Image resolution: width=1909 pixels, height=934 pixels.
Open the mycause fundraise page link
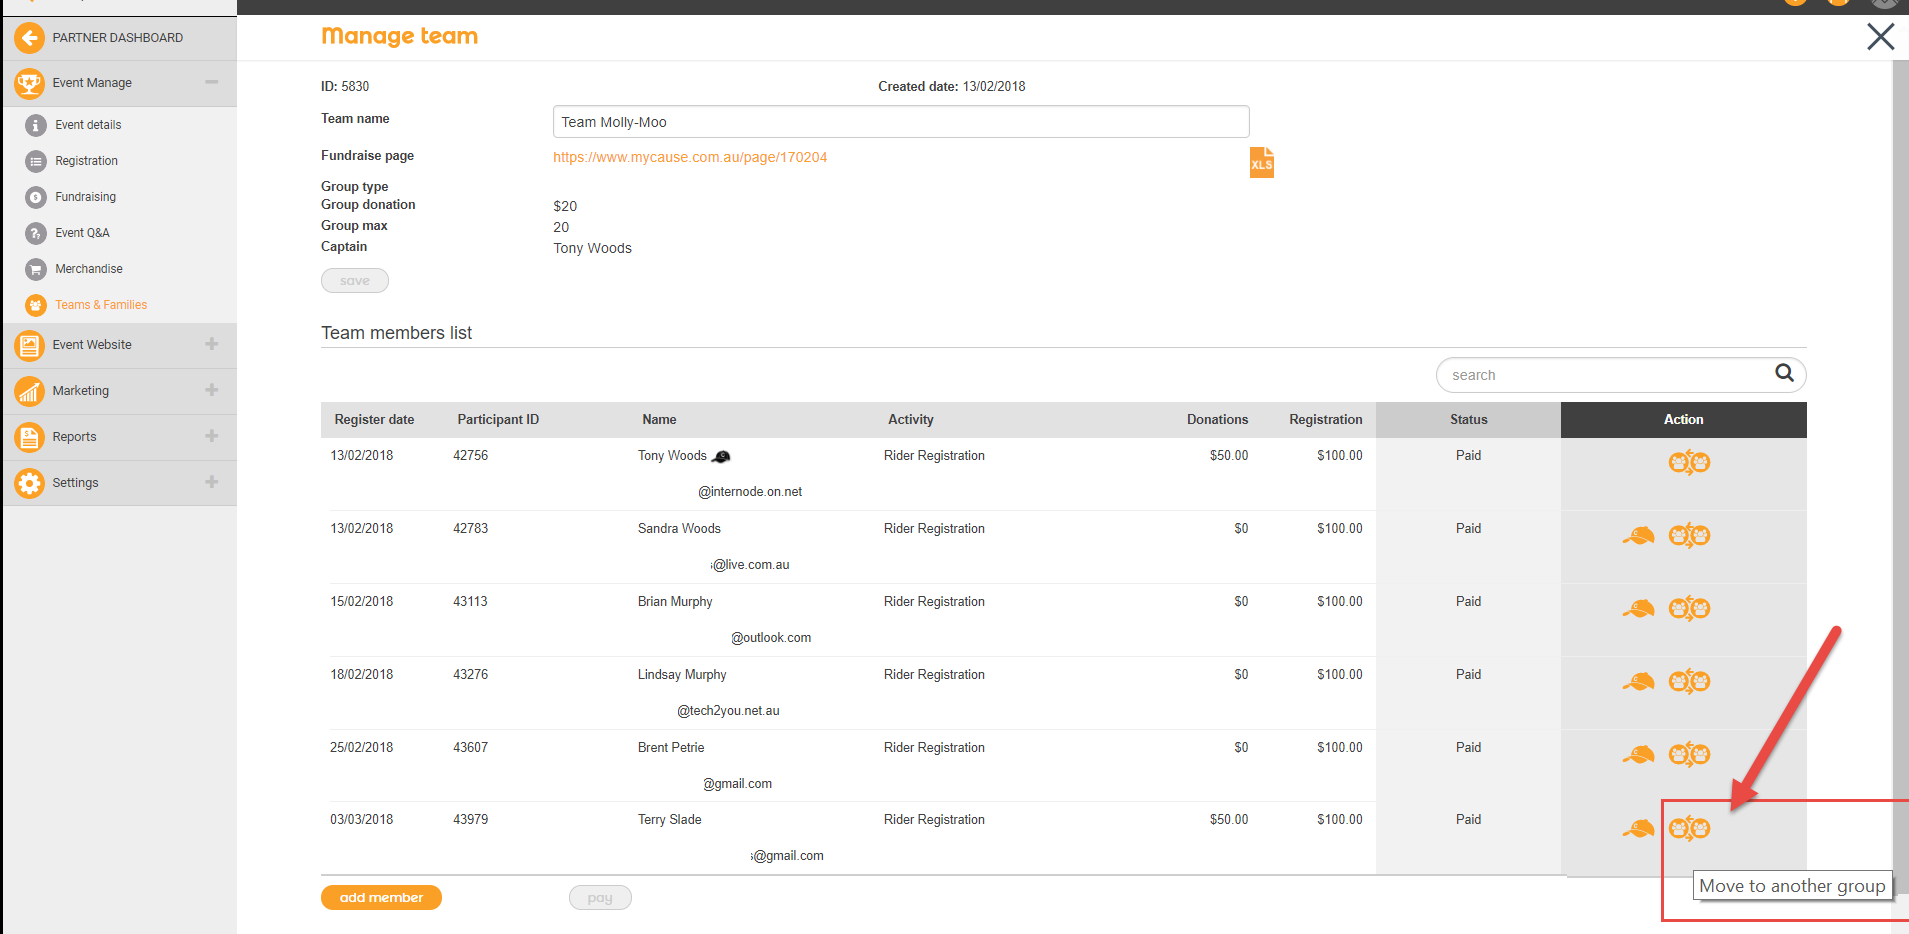(690, 157)
